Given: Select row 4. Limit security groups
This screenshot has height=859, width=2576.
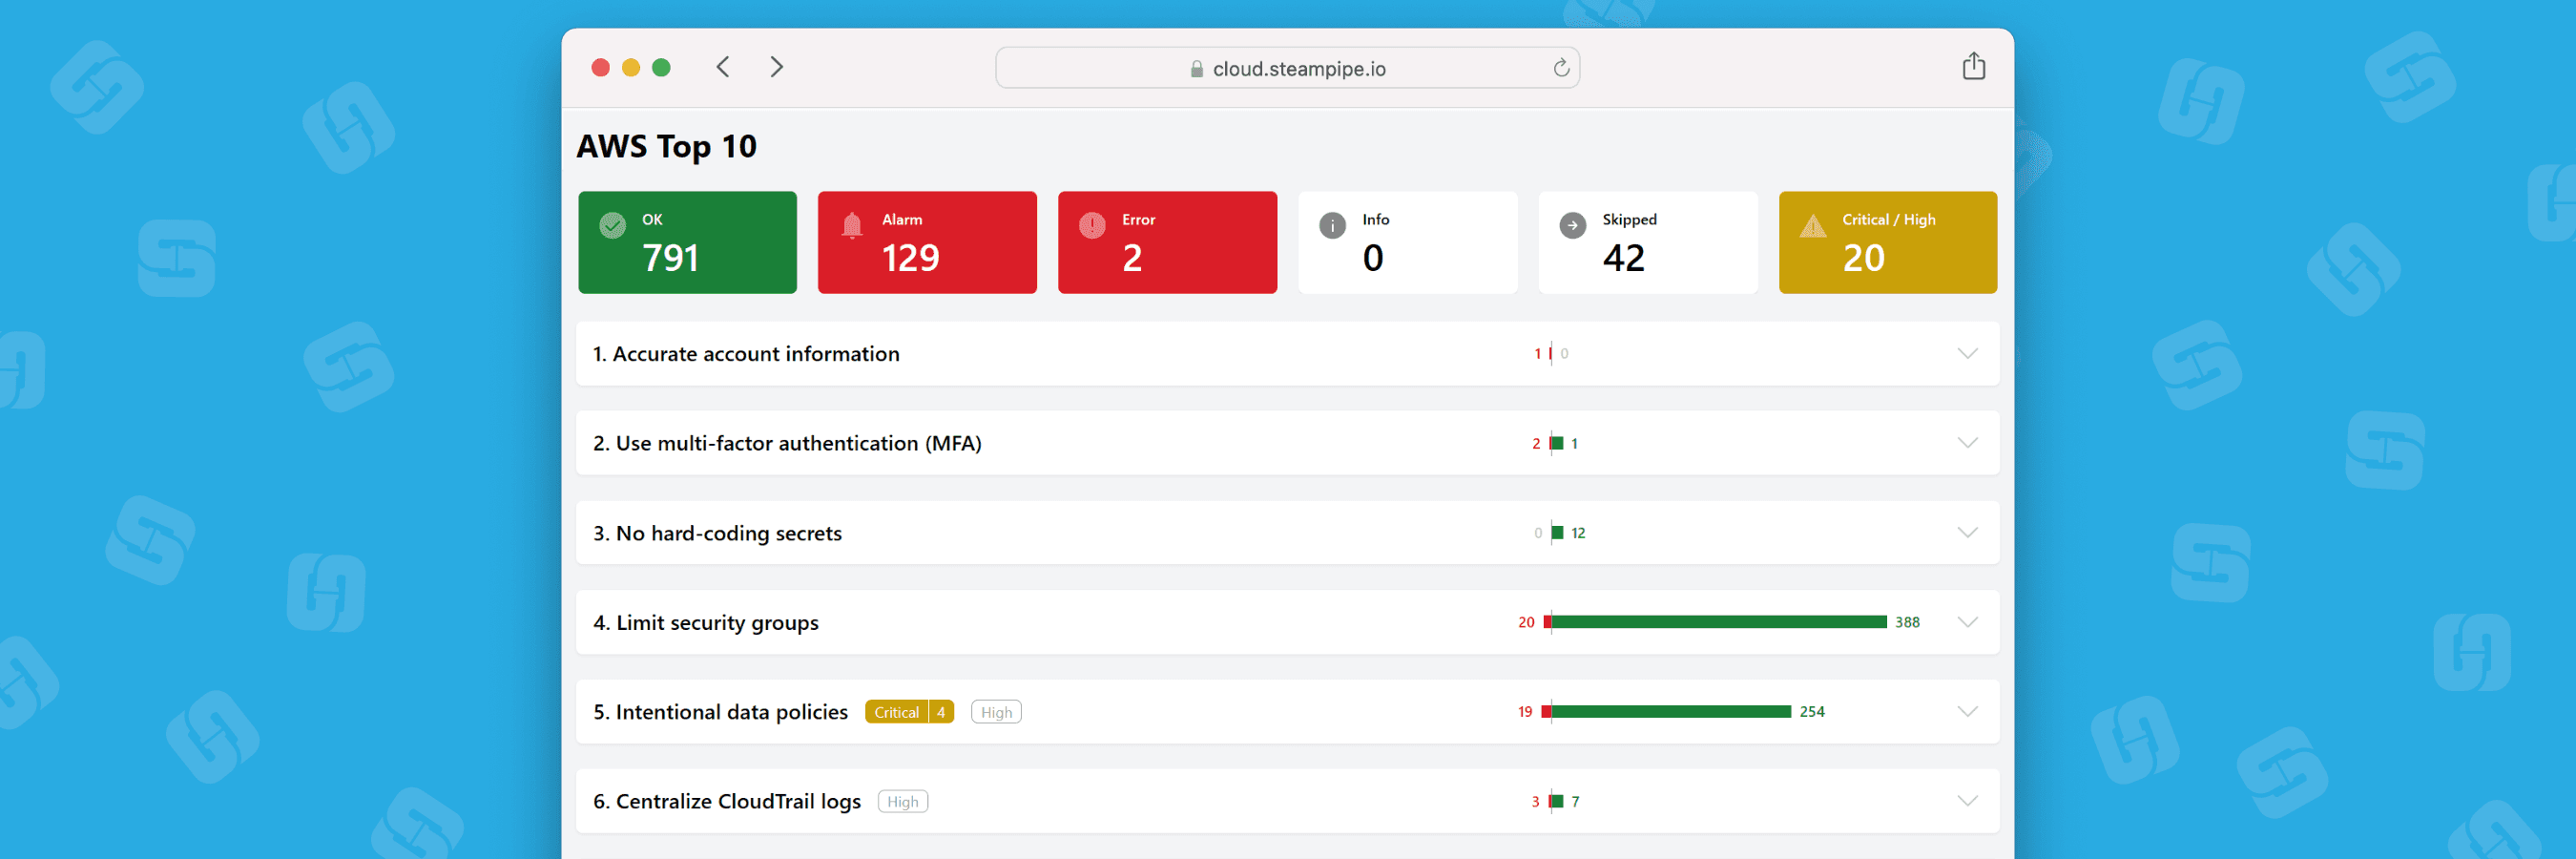Looking at the screenshot, I should pyautogui.click(x=1287, y=622).
